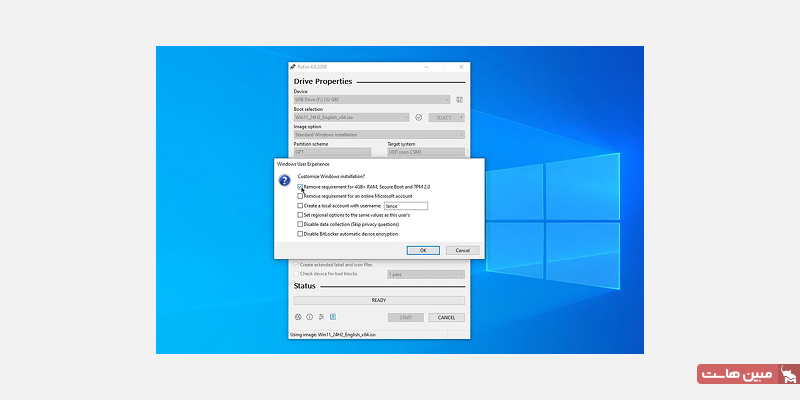
Task: Click the SELECT button in Rufus
Action: point(443,117)
